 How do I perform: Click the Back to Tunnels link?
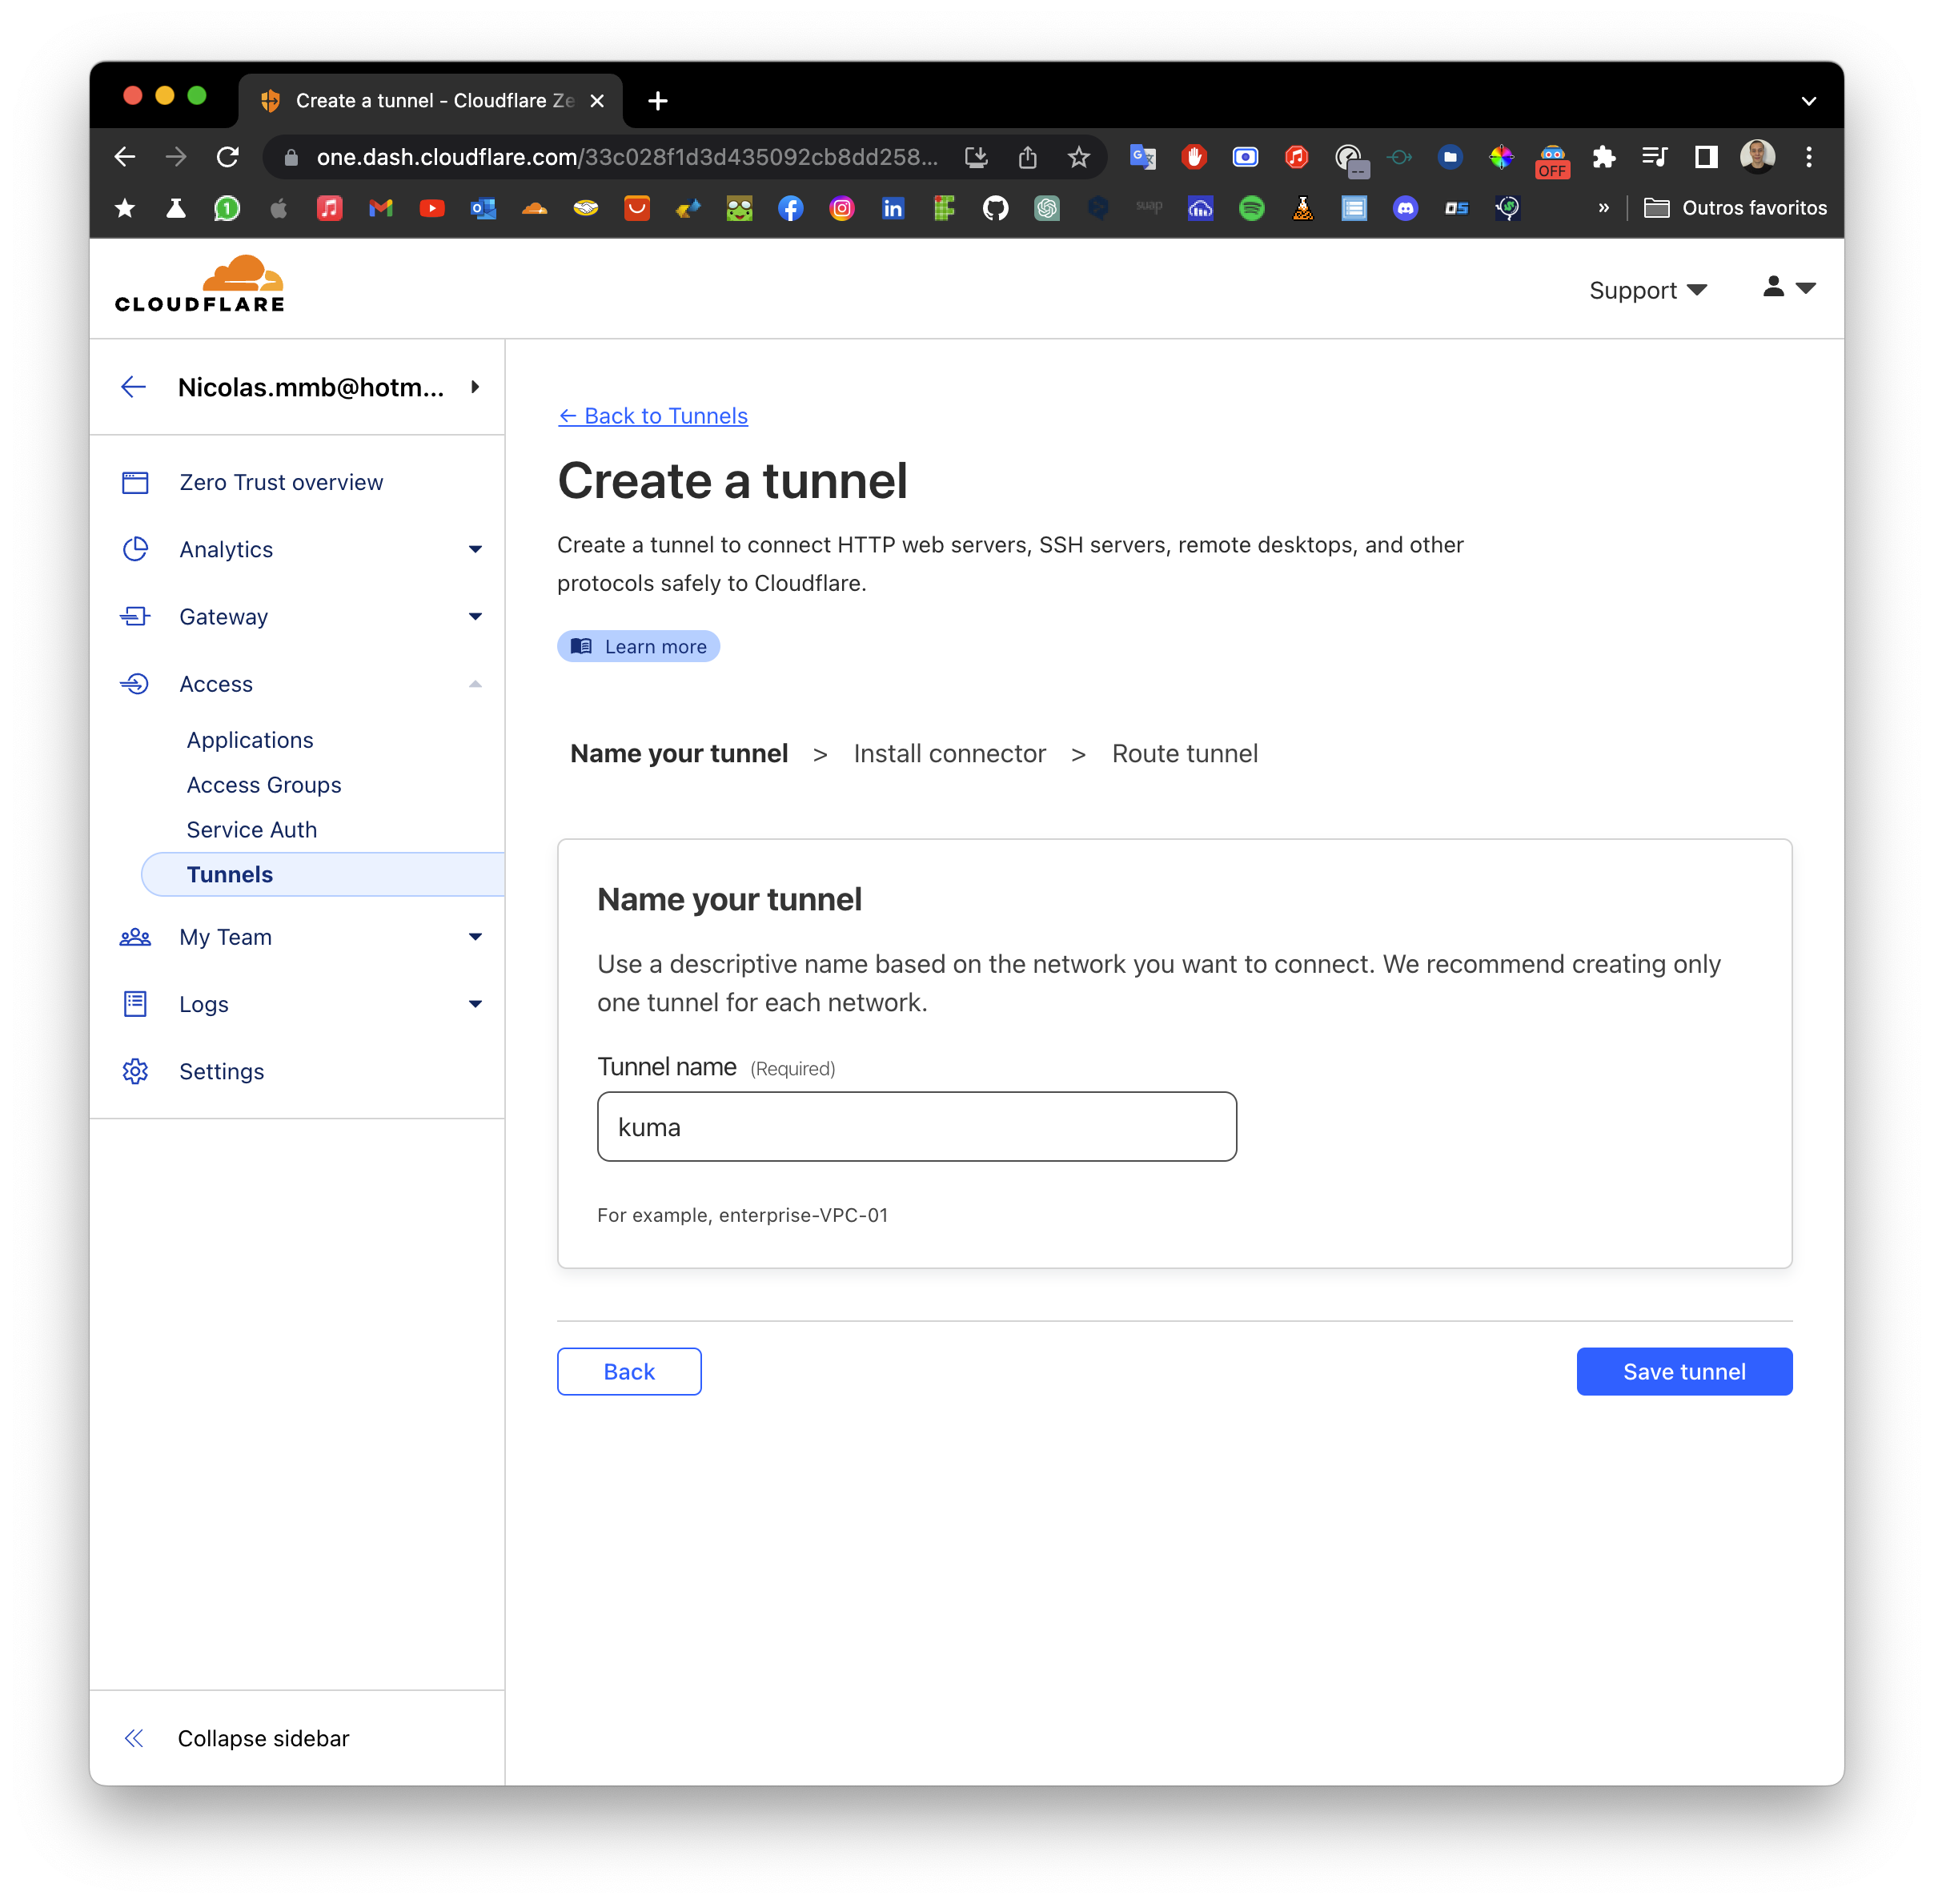[x=652, y=415]
